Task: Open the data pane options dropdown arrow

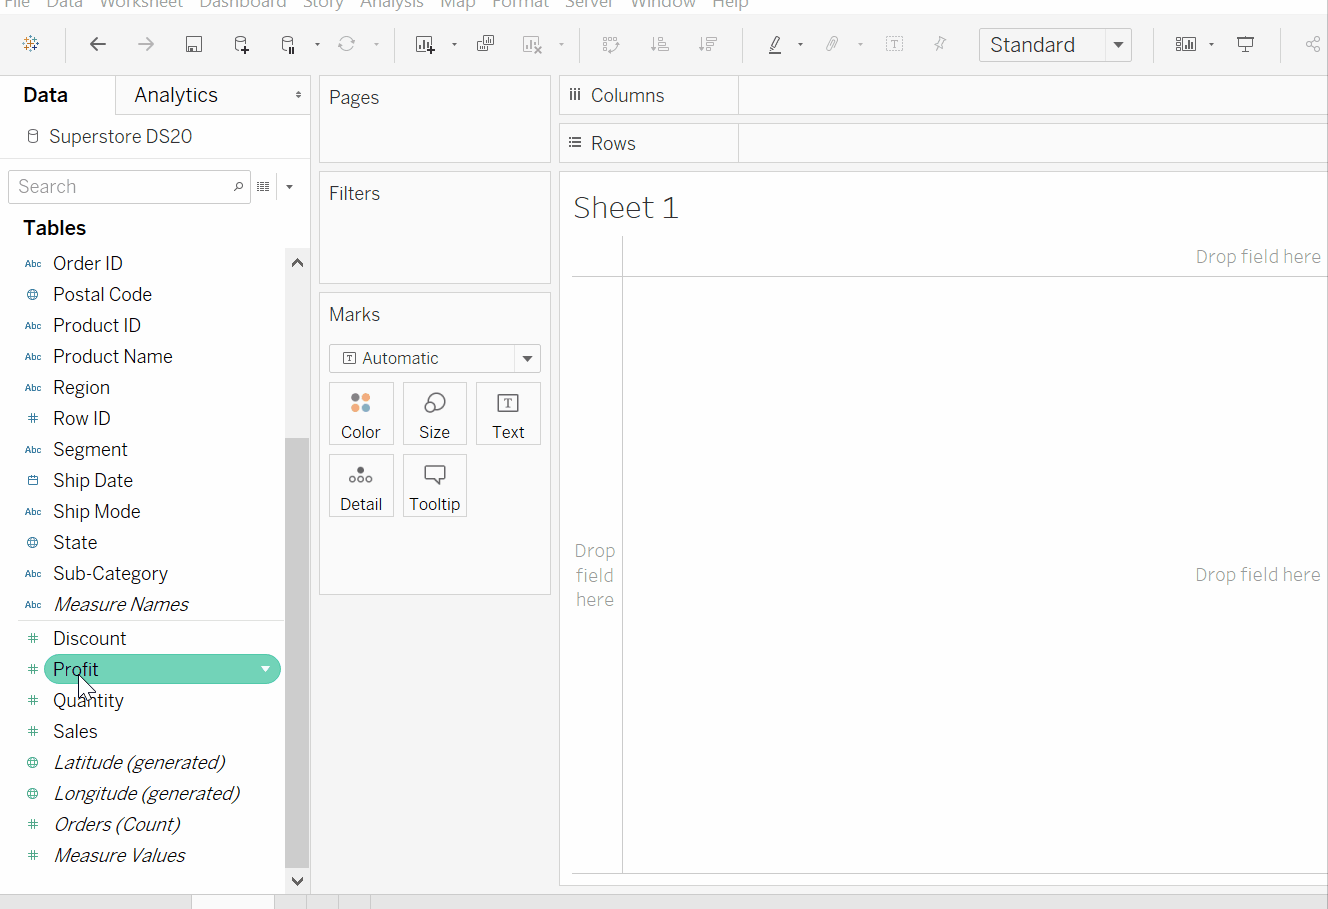Action: (x=290, y=186)
